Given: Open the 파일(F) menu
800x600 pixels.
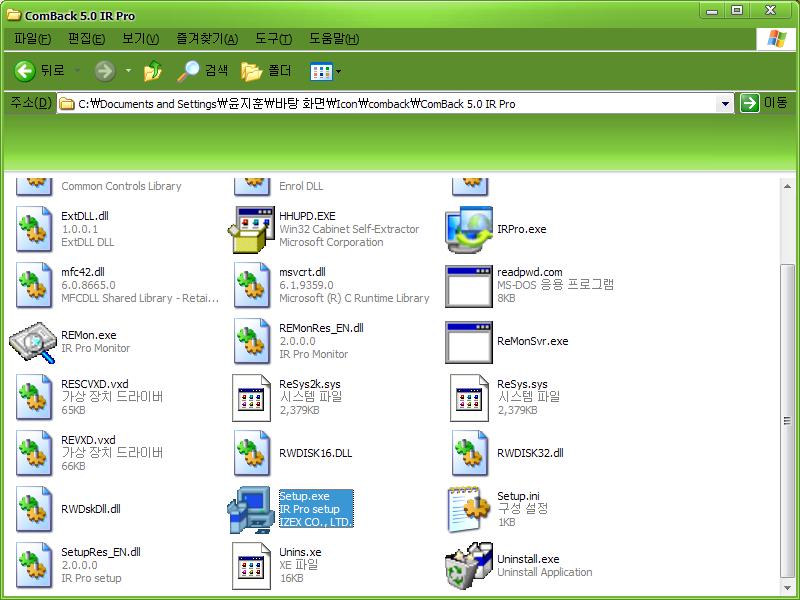Looking at the screenshot, I should pos(32,39).
